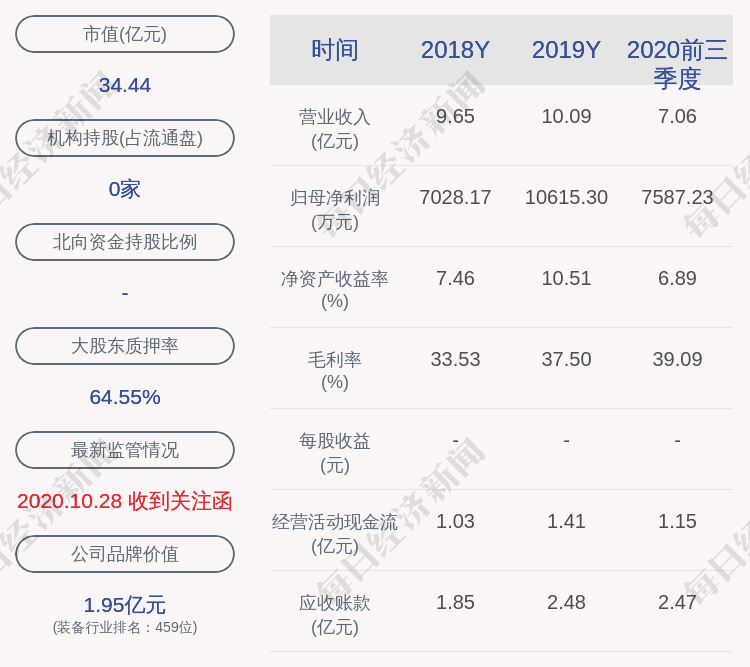Choose the 2020前三季度 column header
The image size is (750, 667).
pyautogui.click(x=677, y=63)
